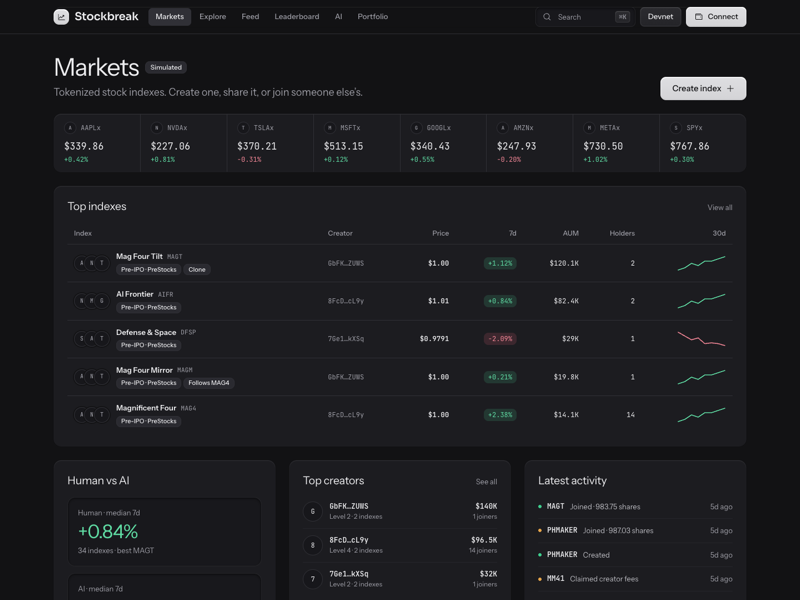Click the $513.15 MSFTx price
Viewport: 800px width, 600px height.
pyautogui.click(x=343, y=146)
